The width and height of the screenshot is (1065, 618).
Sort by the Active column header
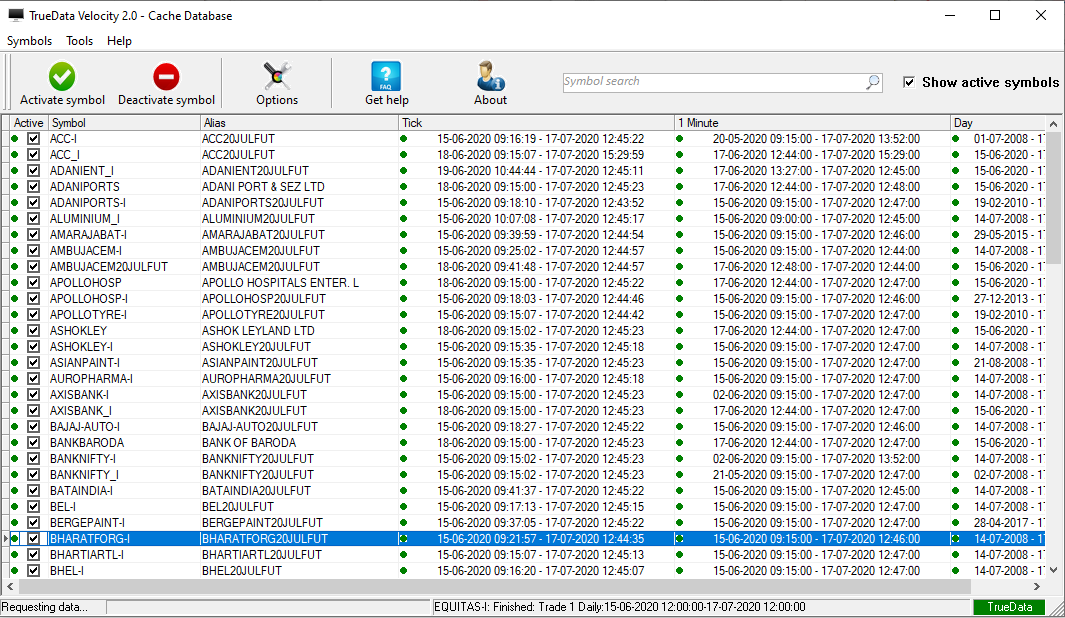click(x=29, y=123)
